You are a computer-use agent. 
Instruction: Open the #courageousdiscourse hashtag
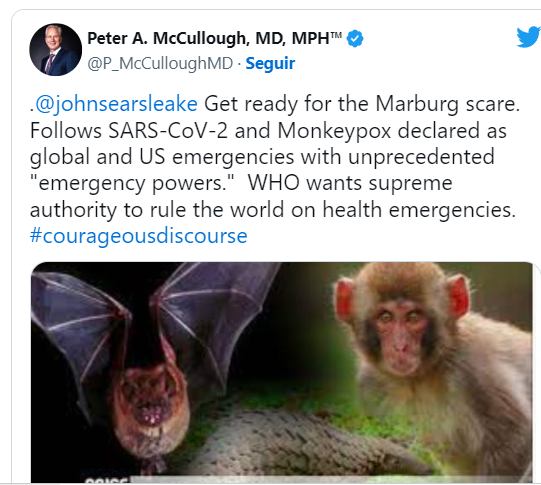[139, 236]
